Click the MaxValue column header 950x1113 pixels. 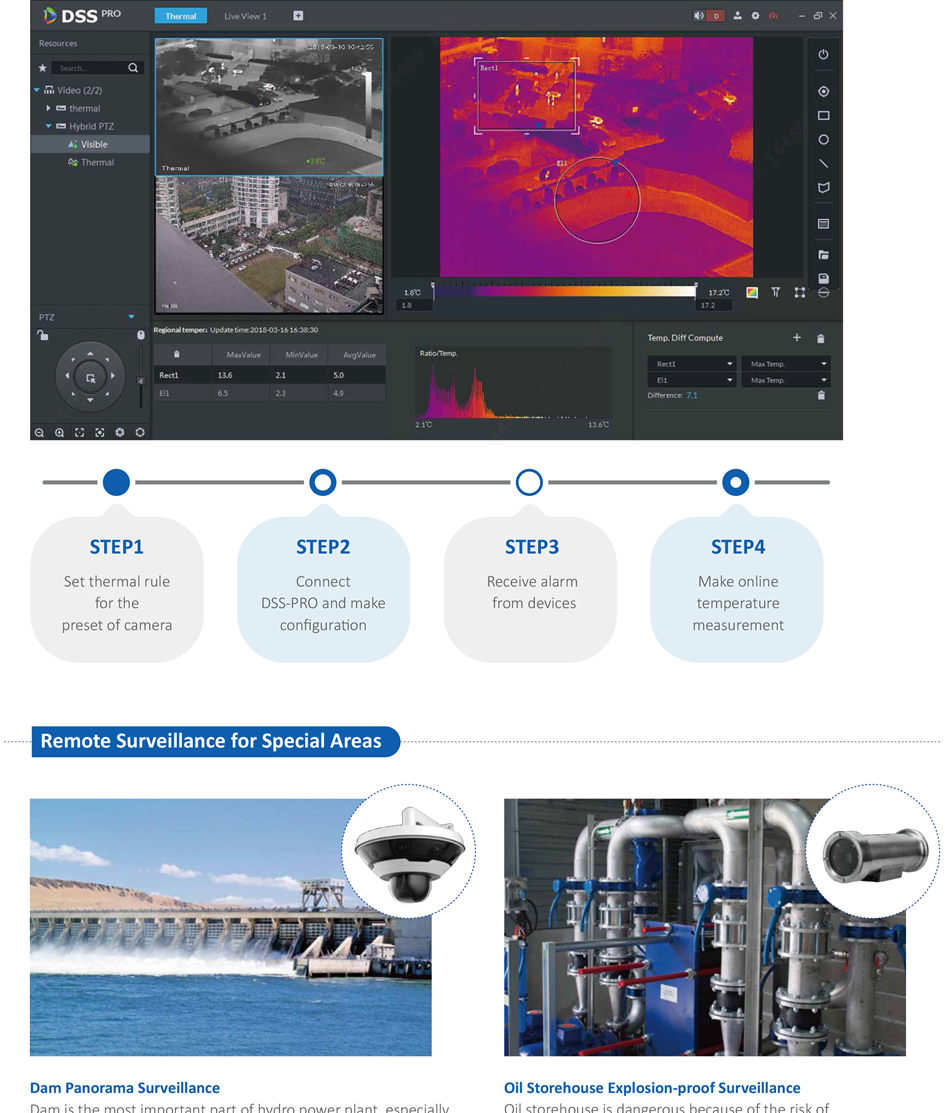(243, 354)
